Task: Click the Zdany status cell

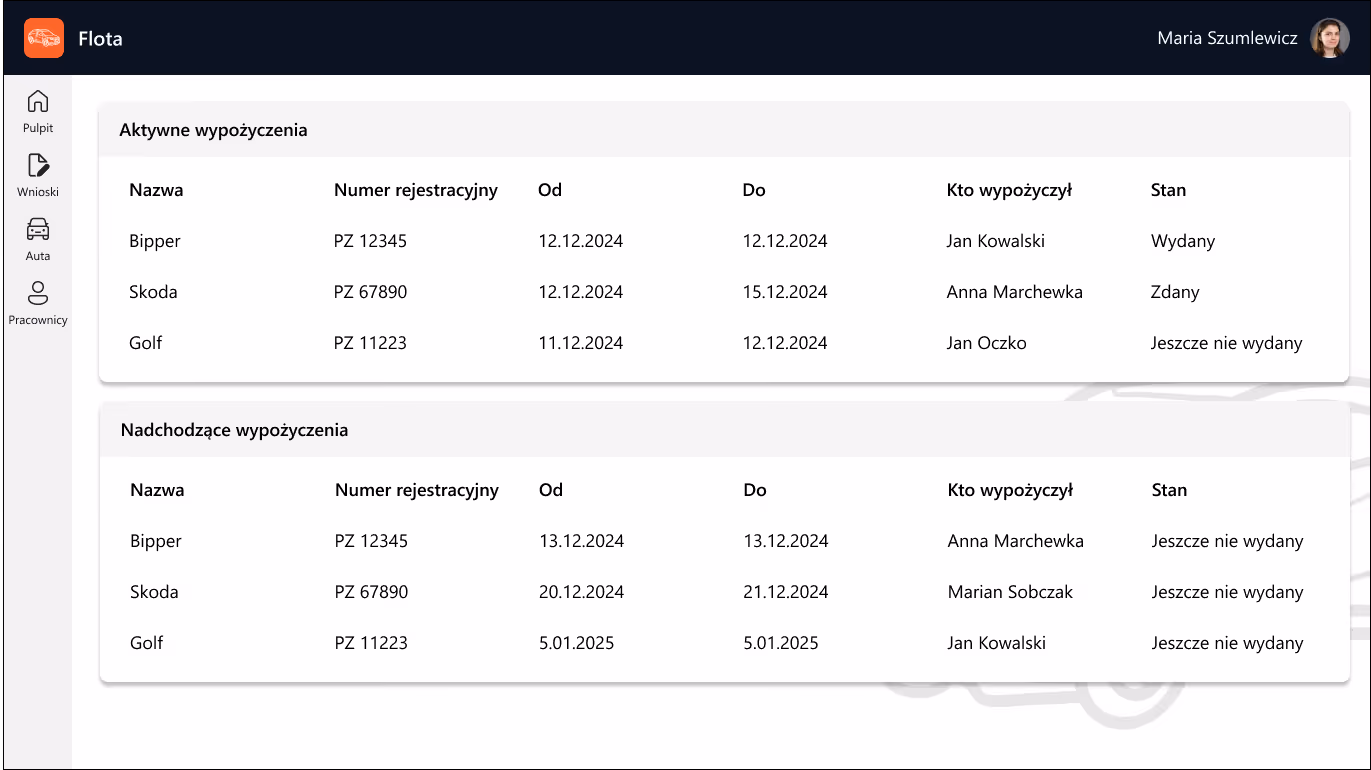Action: point(1175,292)
